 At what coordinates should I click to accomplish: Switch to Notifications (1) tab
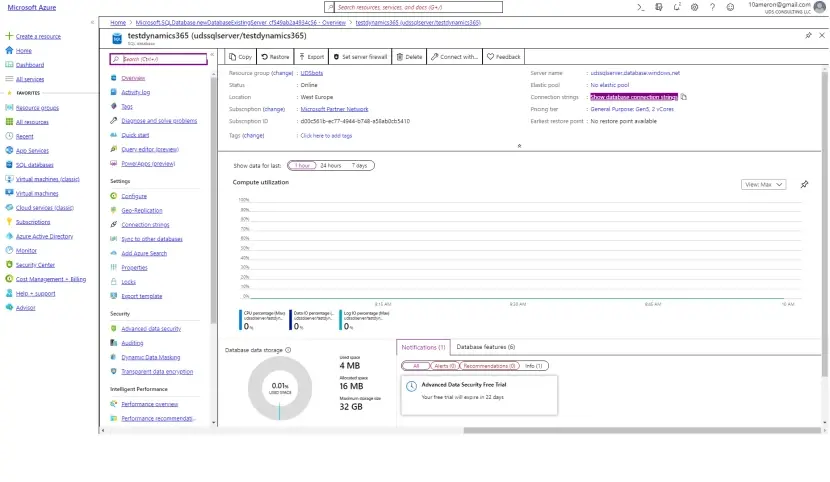[x=423, y=347]
